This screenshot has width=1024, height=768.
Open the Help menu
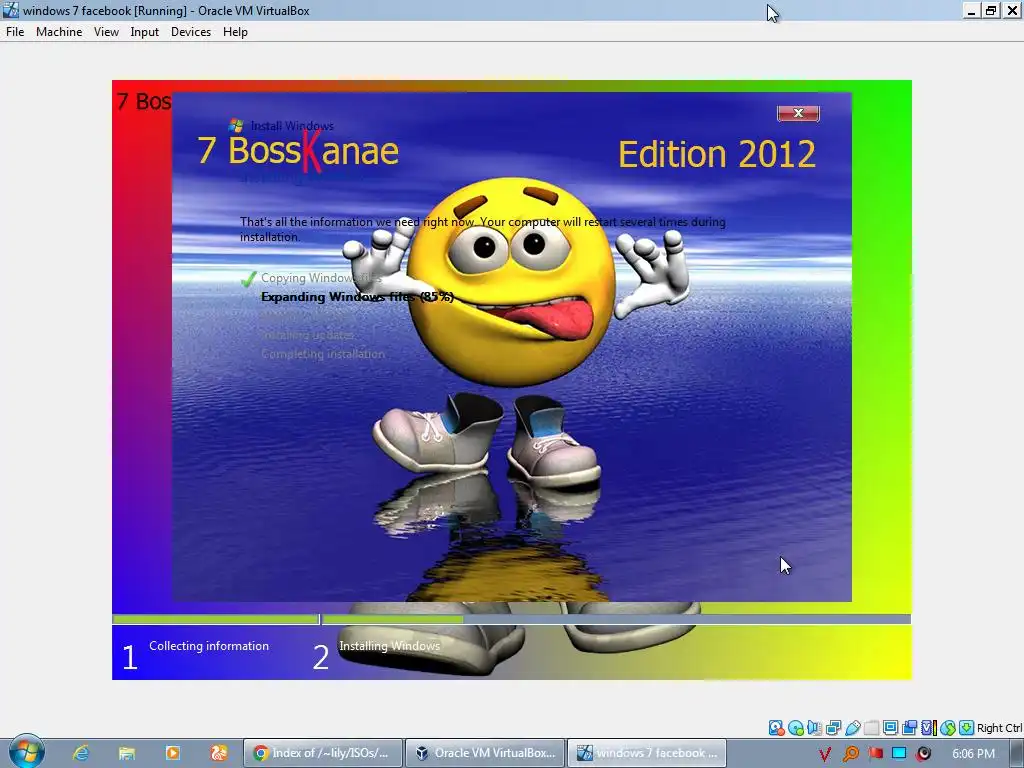click(x=235, y=32)
